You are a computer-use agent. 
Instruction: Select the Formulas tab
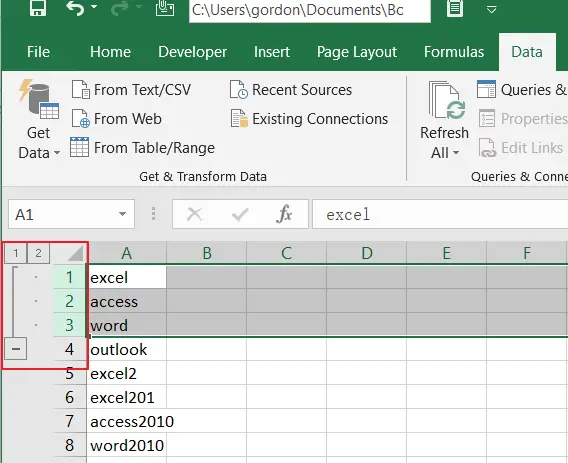point(454,52)
